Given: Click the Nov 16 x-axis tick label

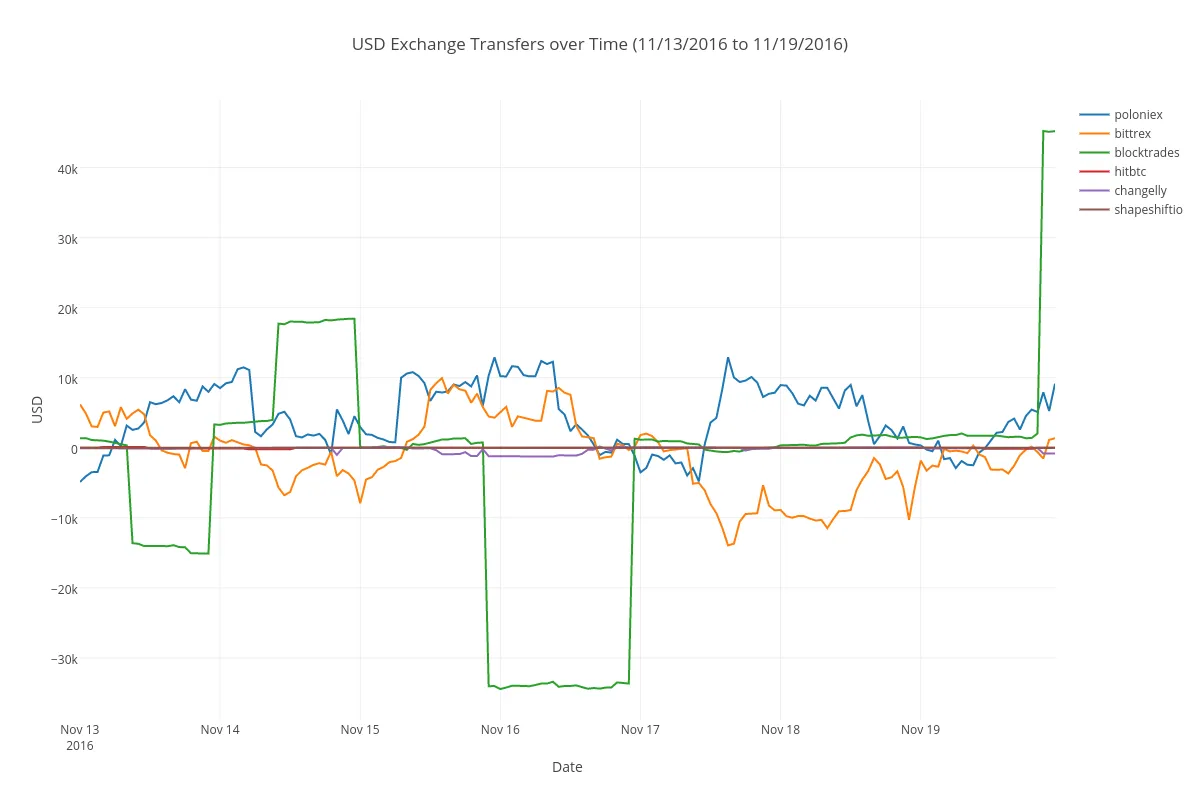Looking at the screenshot, I should pos(500,729).
